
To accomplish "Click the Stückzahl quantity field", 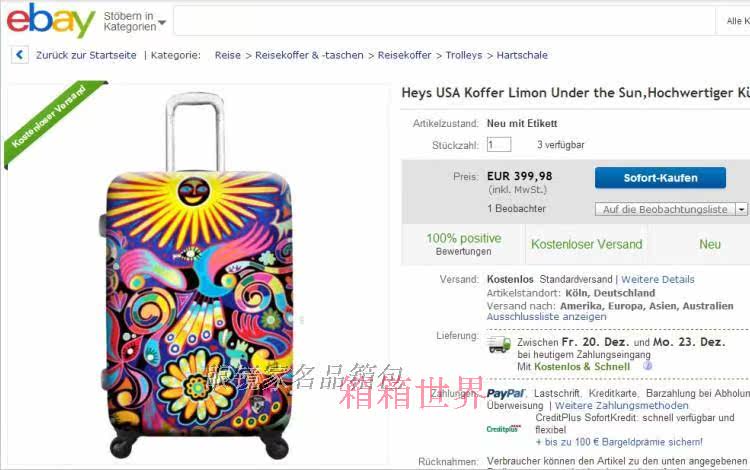I will click(499, 144).
